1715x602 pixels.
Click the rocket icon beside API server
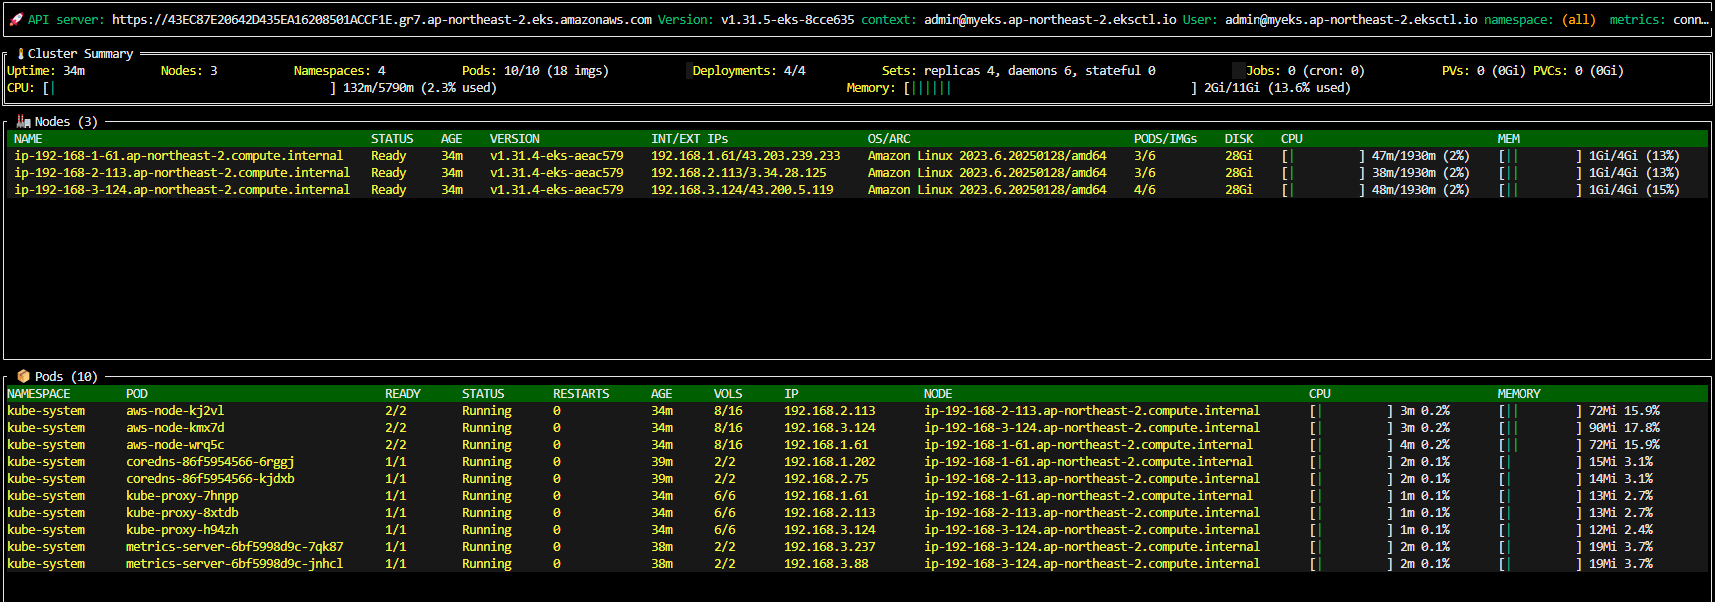(x=15, y=19)
